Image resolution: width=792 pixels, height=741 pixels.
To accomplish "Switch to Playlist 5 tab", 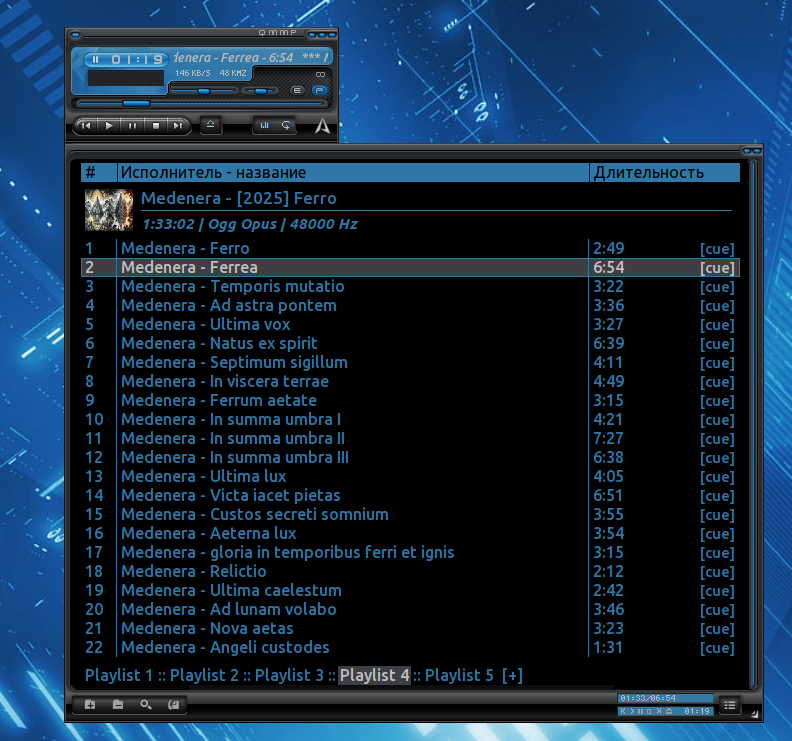I will tap(459, 675).
